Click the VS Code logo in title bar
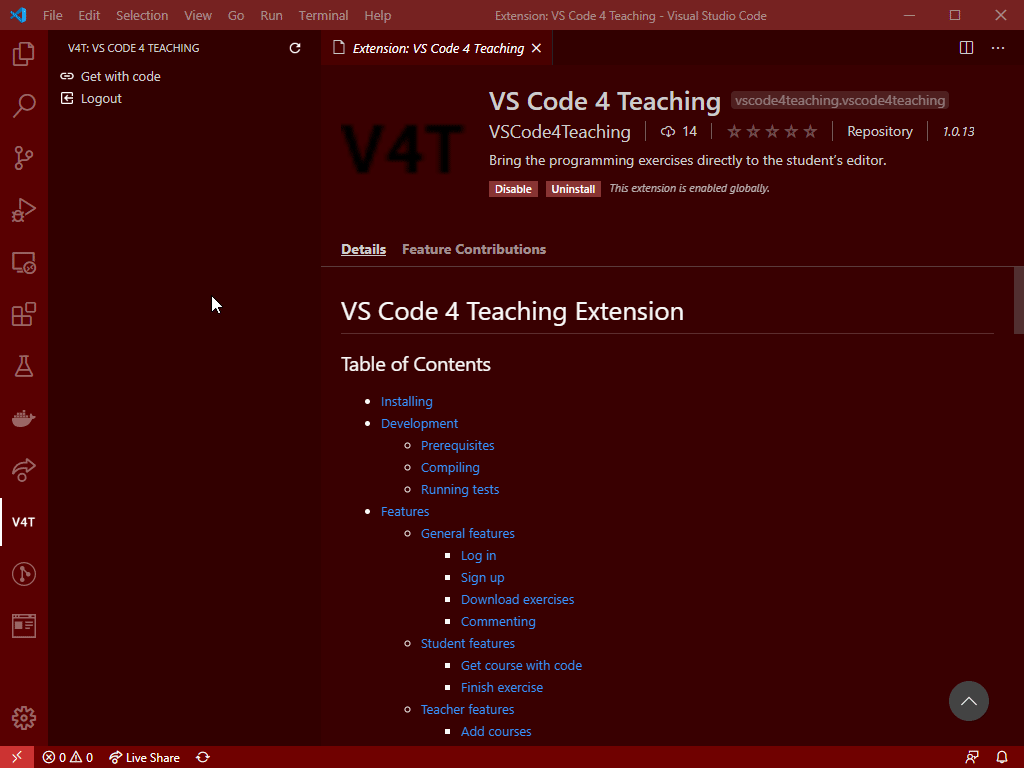This screenshot has width=1024, height=768. 18,15
